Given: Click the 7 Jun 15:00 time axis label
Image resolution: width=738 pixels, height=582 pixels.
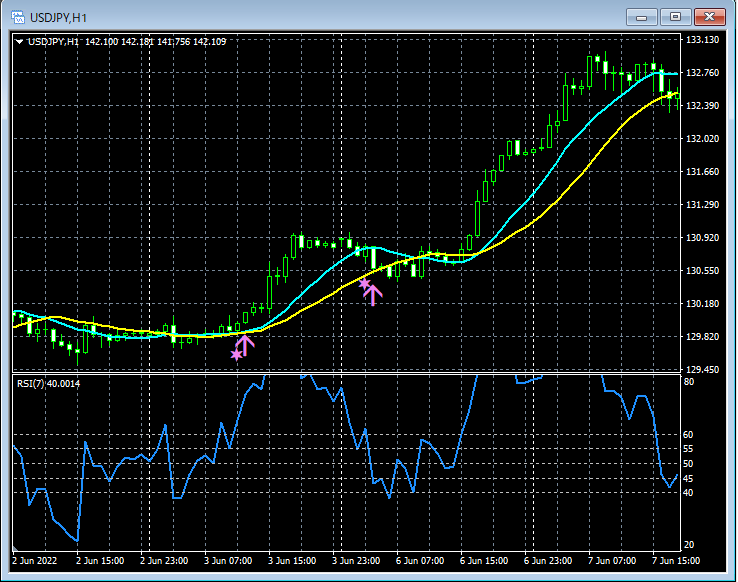Looking at the screenshot, I should [x=676, y=561].
